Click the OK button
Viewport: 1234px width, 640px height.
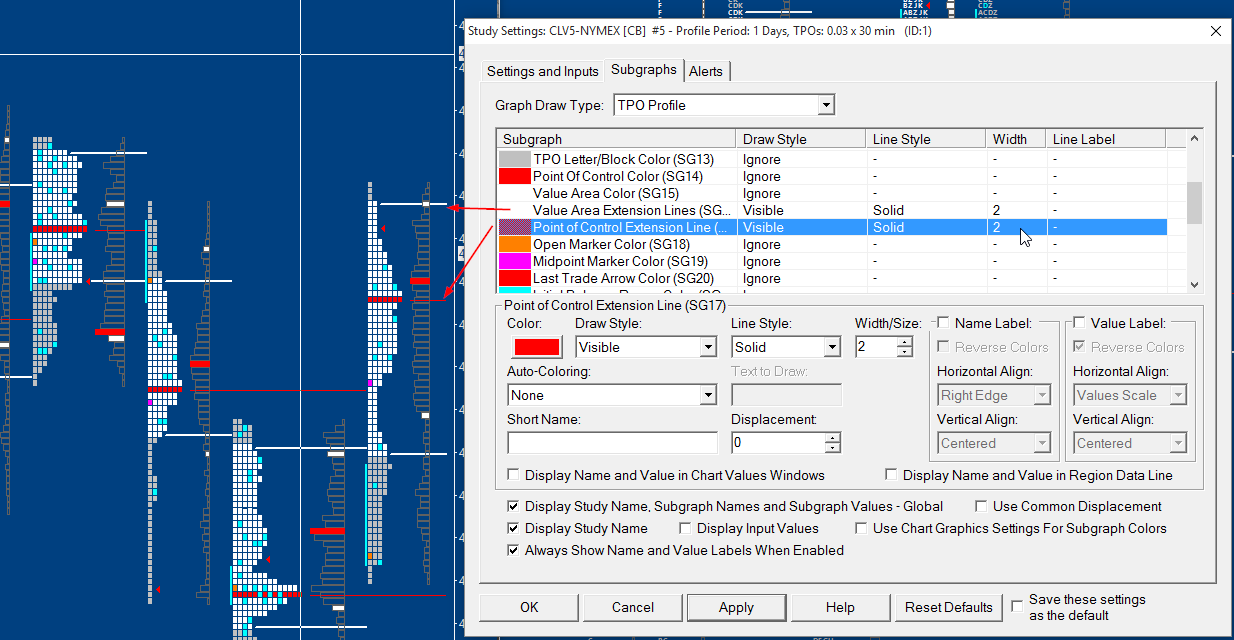[x=529, y=607]
